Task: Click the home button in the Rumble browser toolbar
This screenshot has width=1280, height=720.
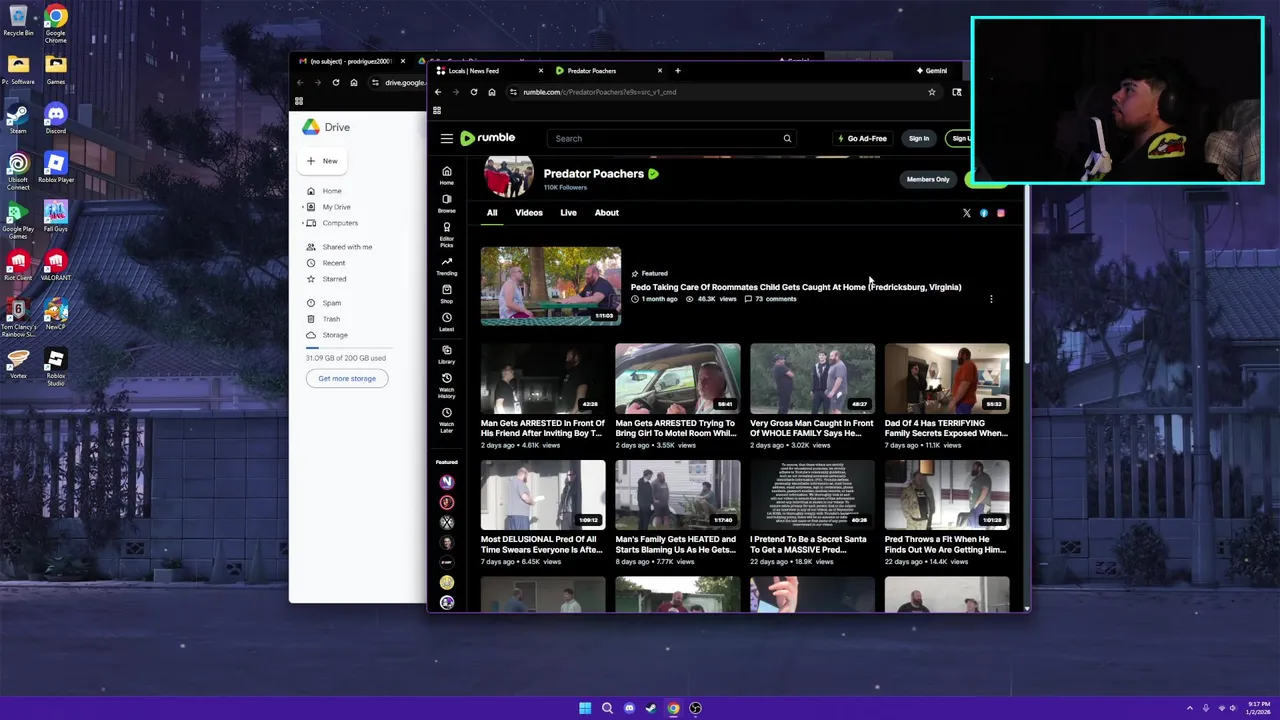Action: pyautogui.click(x=492, y=92)
